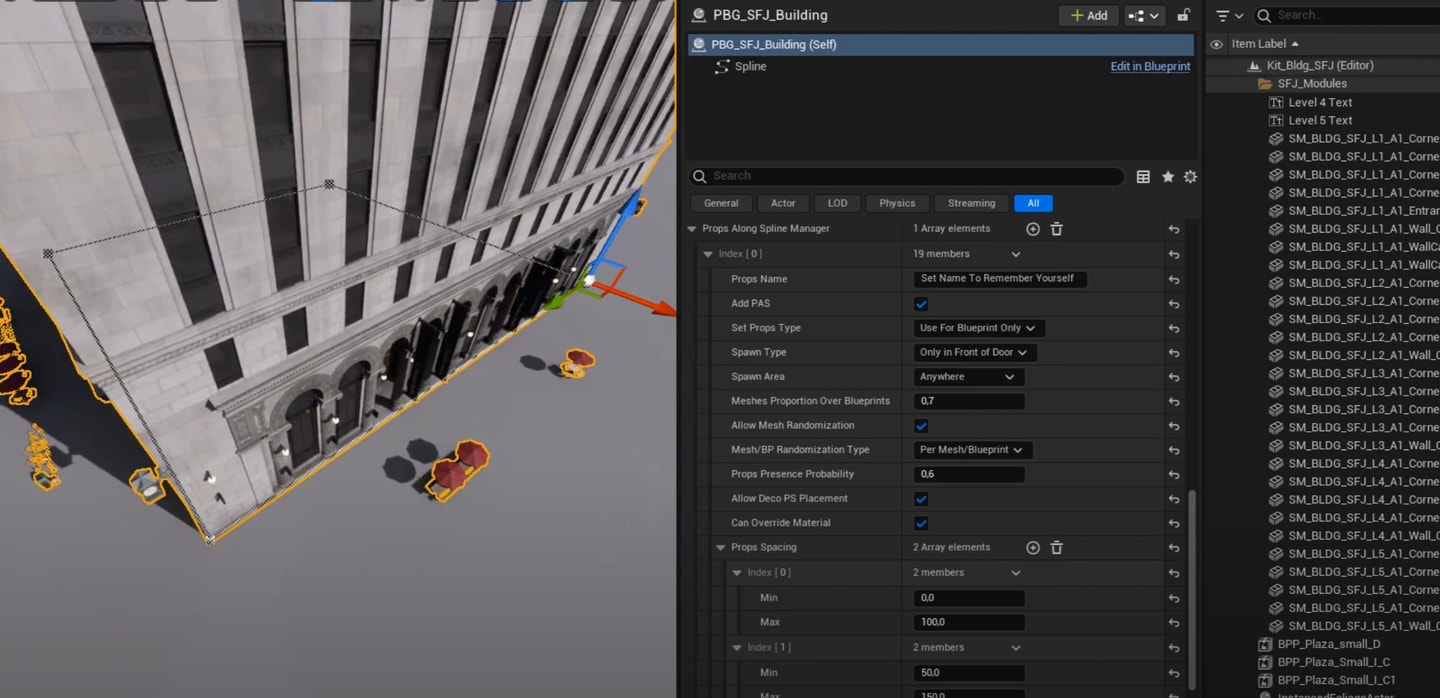
Task: Click the Details panel search field
Action: [906, 177]
